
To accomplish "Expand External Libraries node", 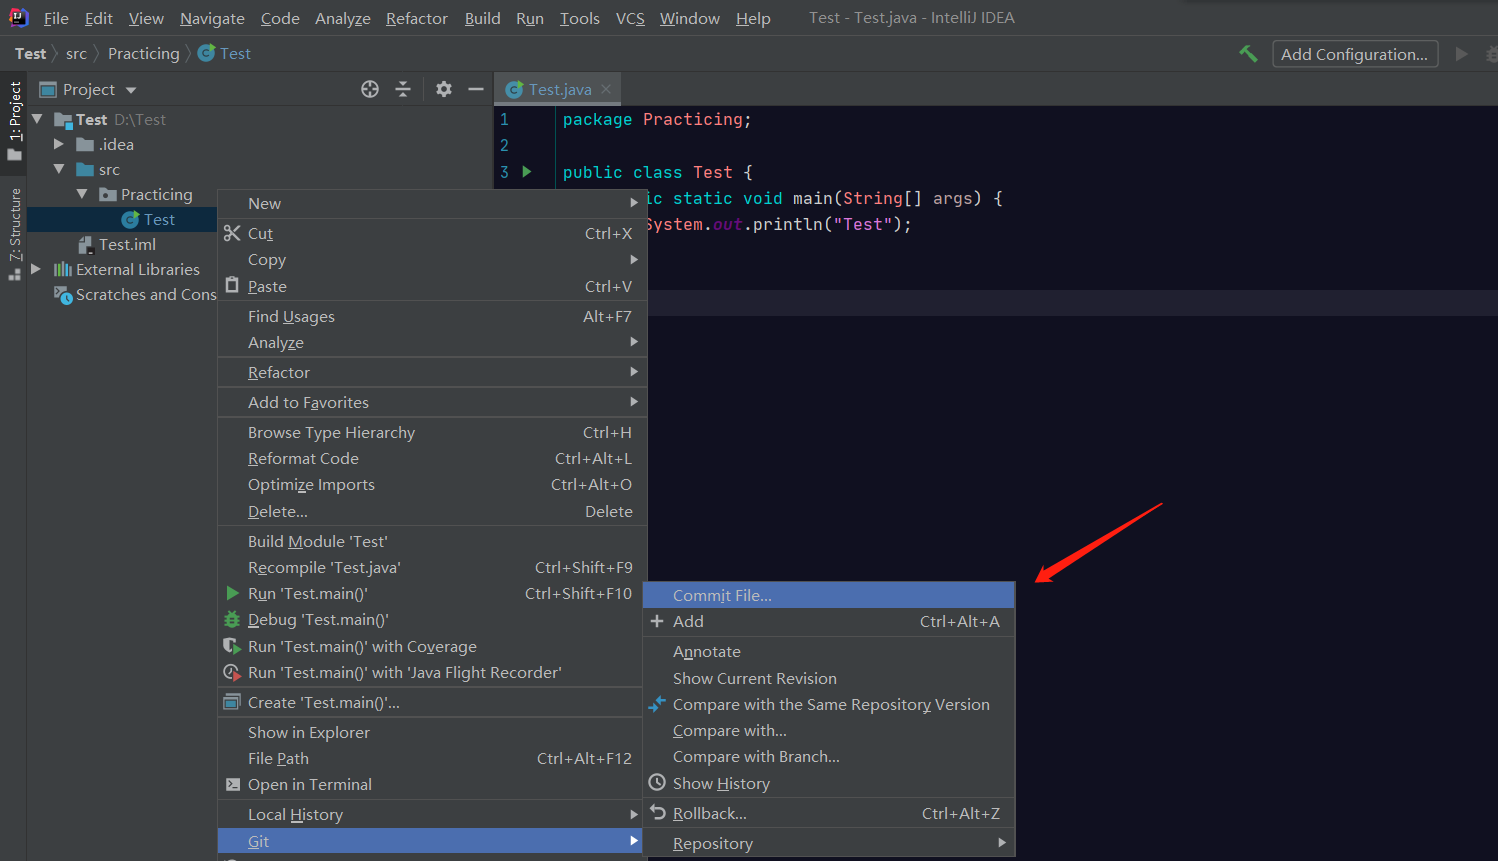I will pos(36,269).
